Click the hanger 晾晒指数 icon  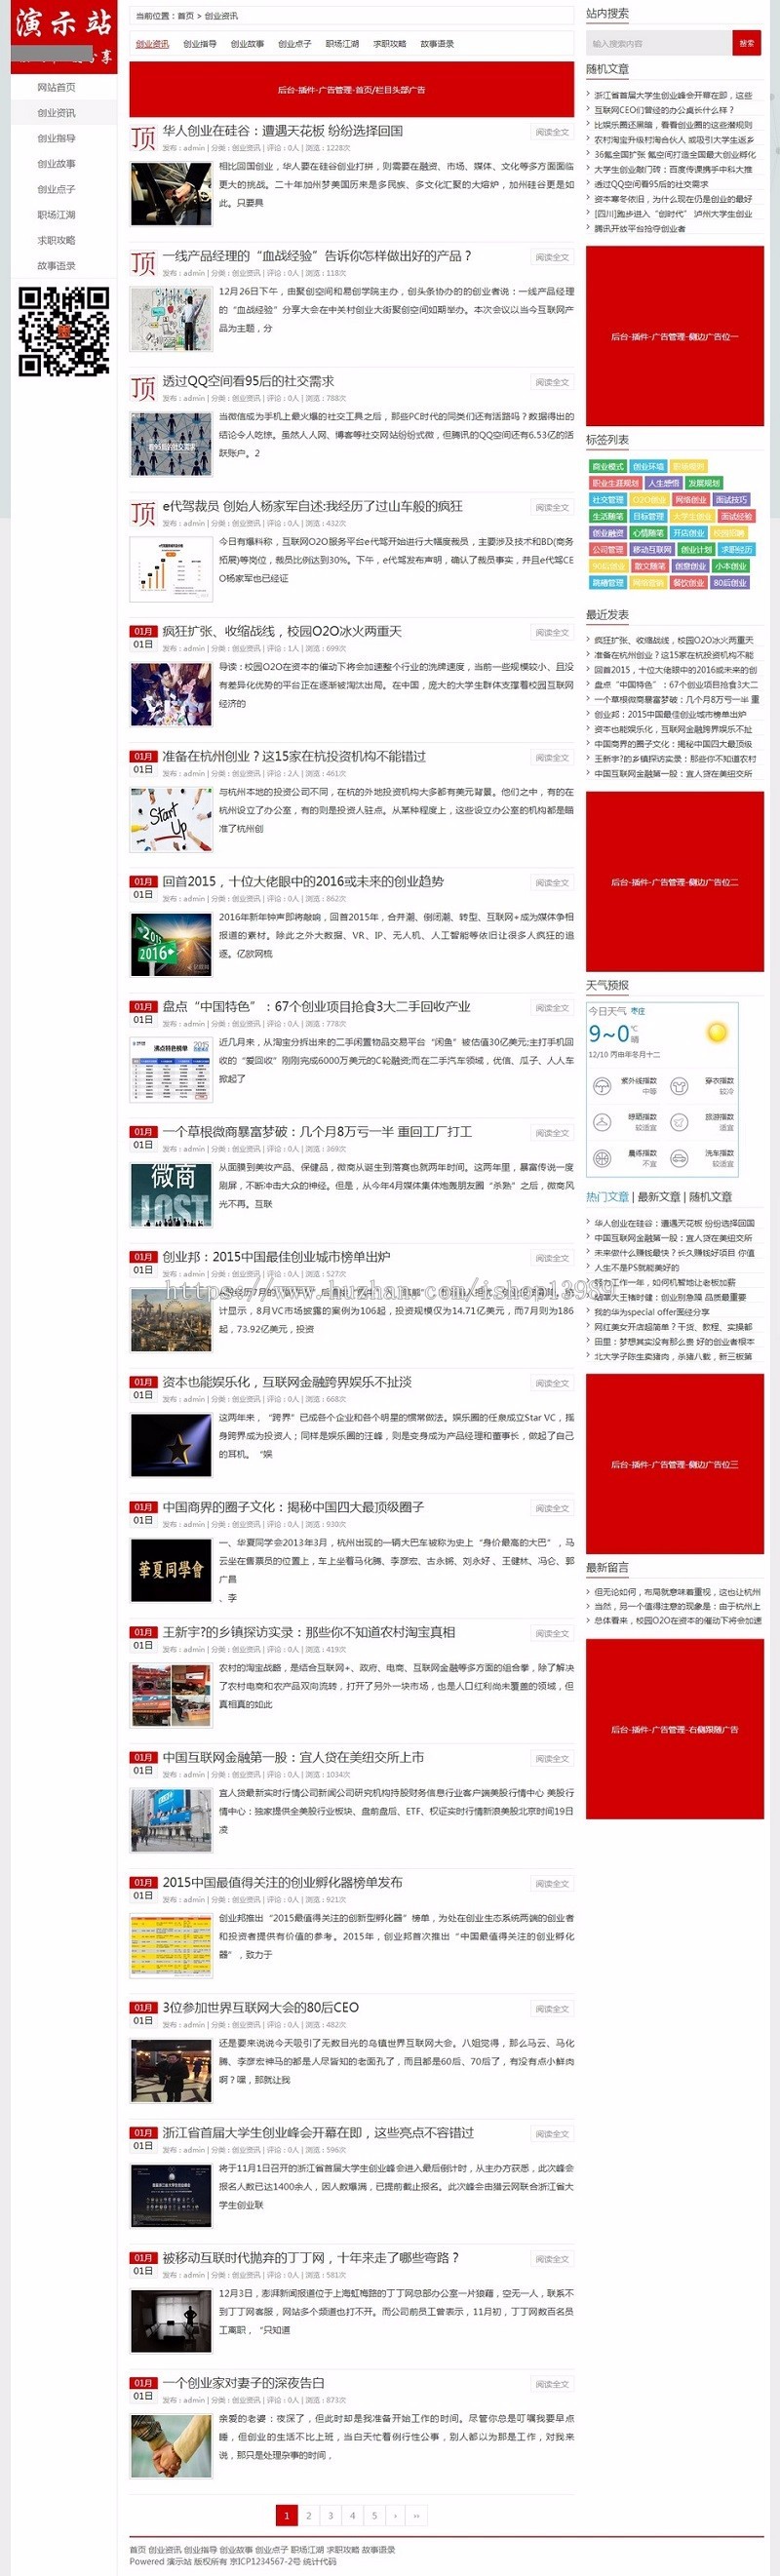(x=602, y=1122)
